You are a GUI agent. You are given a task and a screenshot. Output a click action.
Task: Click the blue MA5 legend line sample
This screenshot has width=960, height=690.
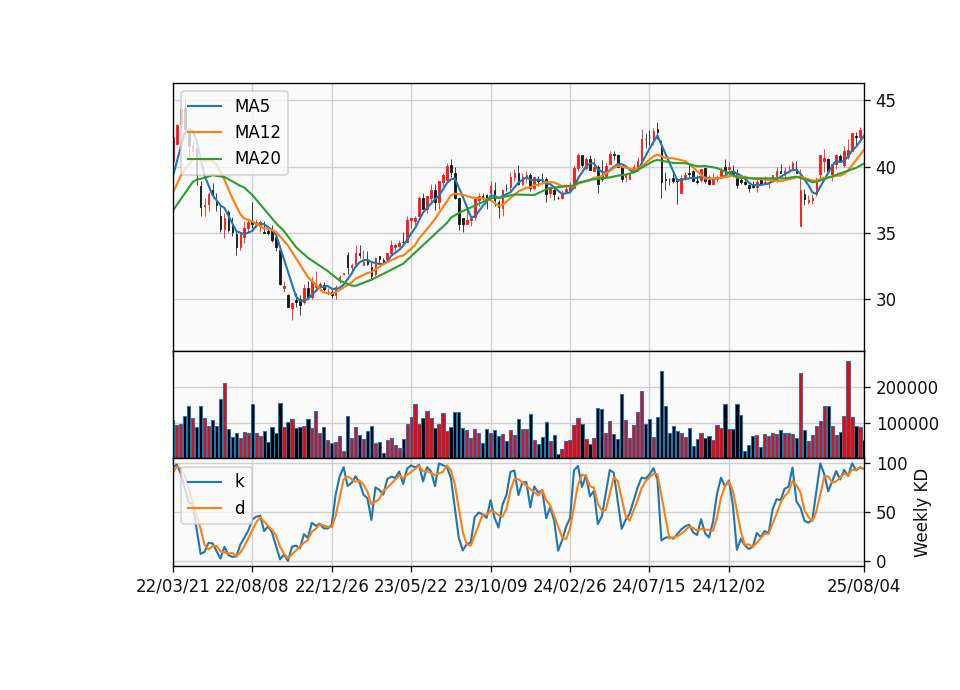[x=204, y=106]
